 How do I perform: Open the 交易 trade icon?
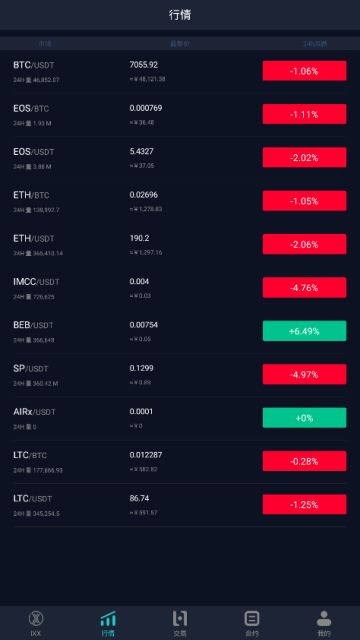click(x=180, y=619)
